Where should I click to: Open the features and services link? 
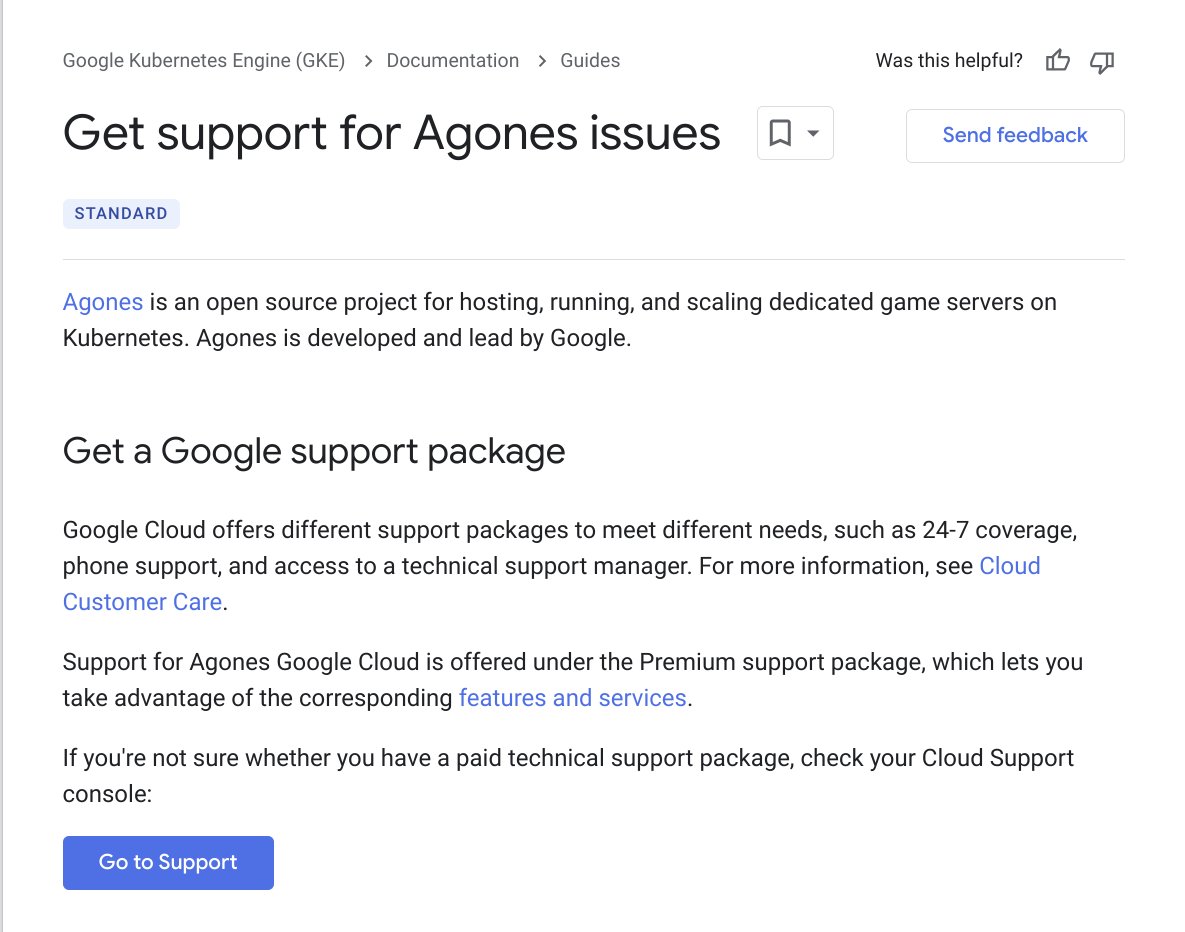click(x=572, y=697)
